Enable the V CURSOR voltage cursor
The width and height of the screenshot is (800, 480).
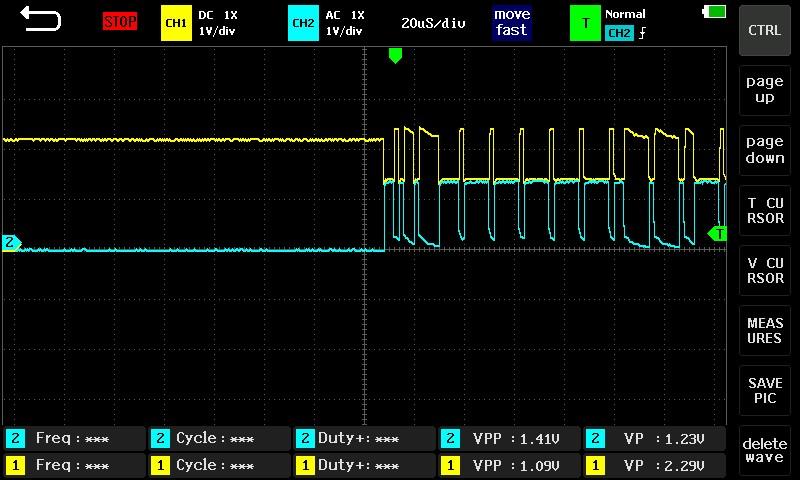764,270
